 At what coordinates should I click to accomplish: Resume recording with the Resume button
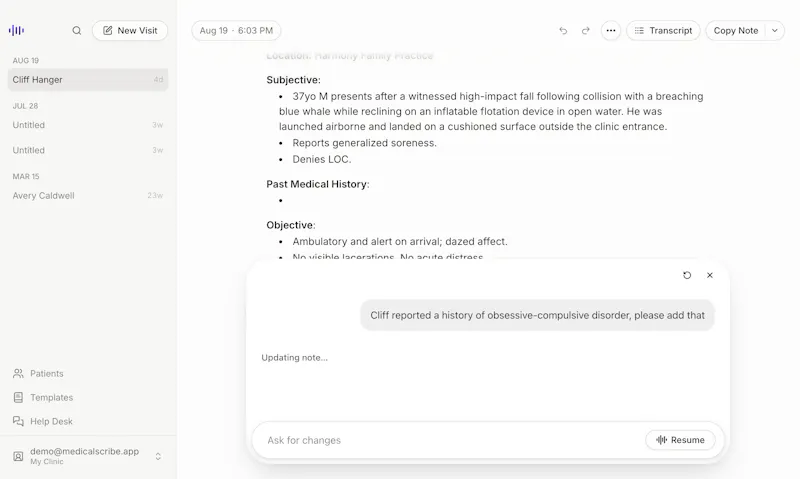(x=681, y=440)
